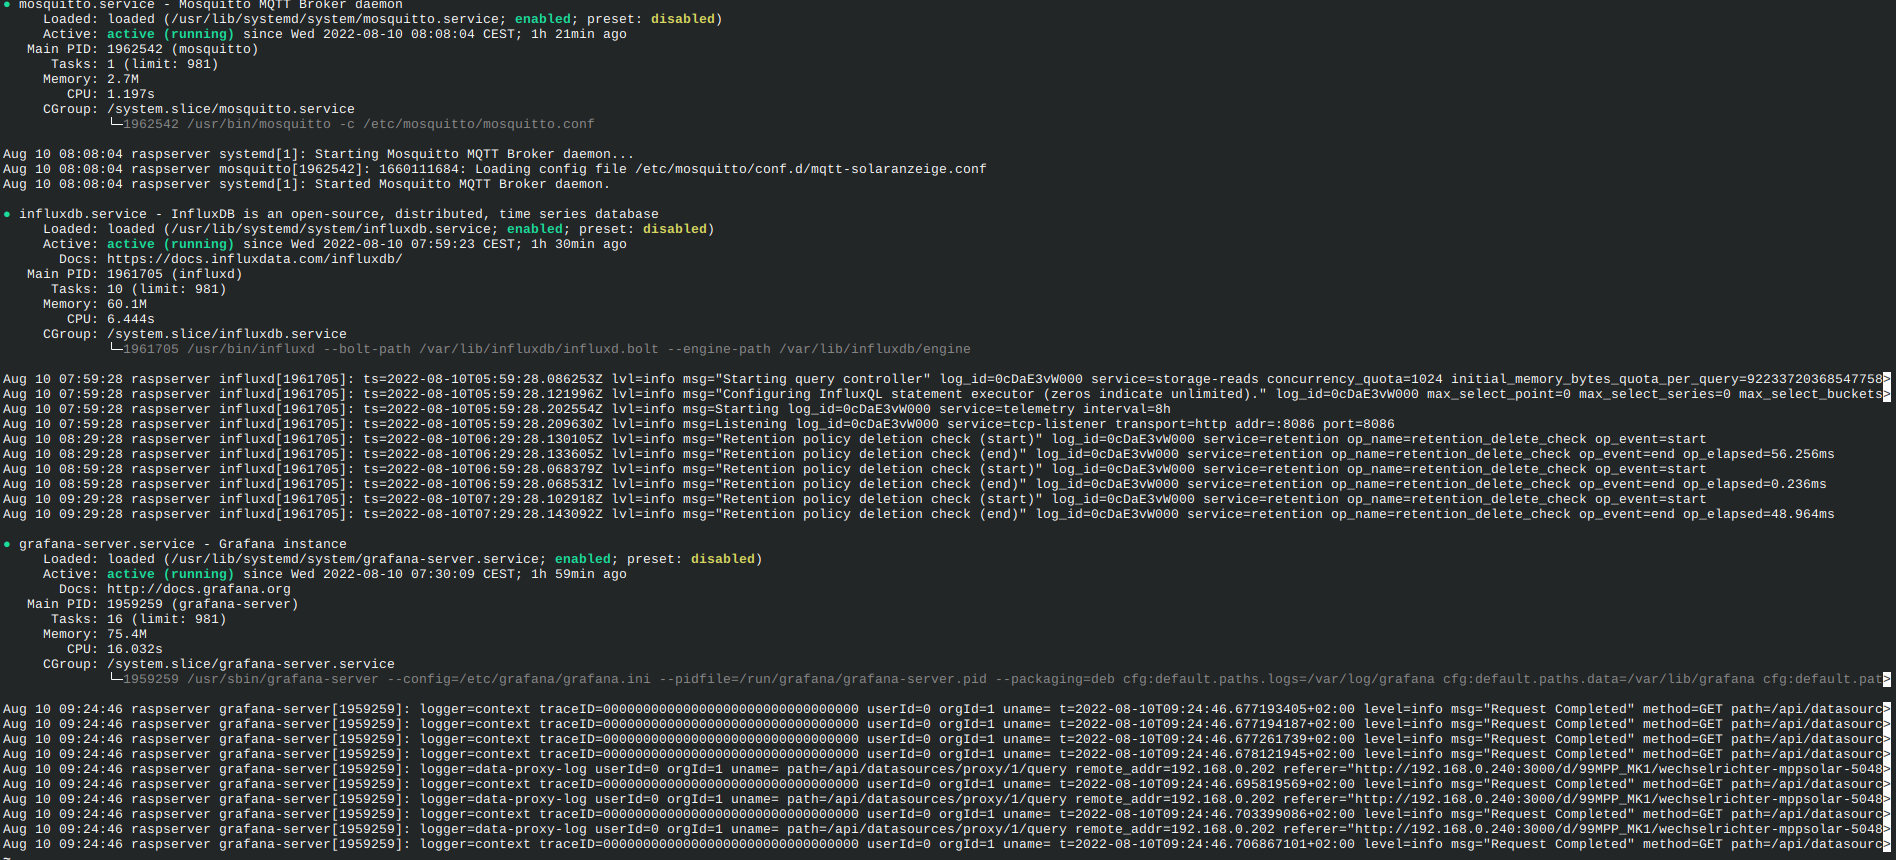Click the CPU value 1.197s
1896x860 pixels.
[131, 94]
